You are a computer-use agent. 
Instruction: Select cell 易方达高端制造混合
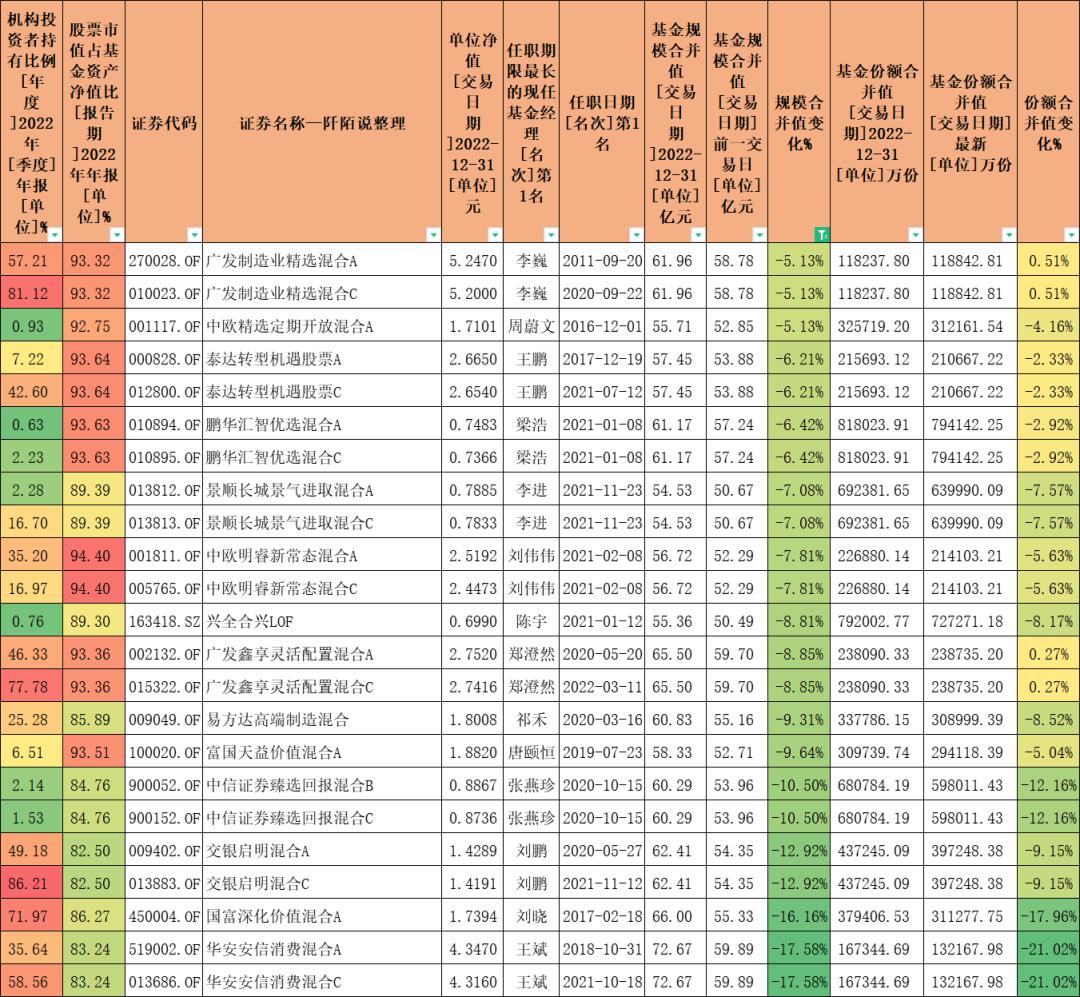[x=322, y=720]
